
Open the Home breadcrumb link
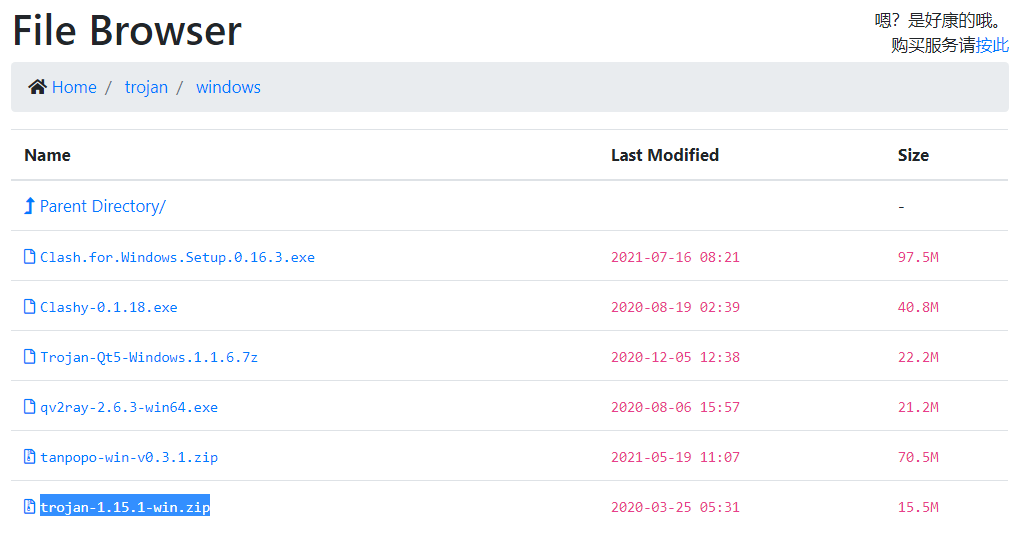74,87
